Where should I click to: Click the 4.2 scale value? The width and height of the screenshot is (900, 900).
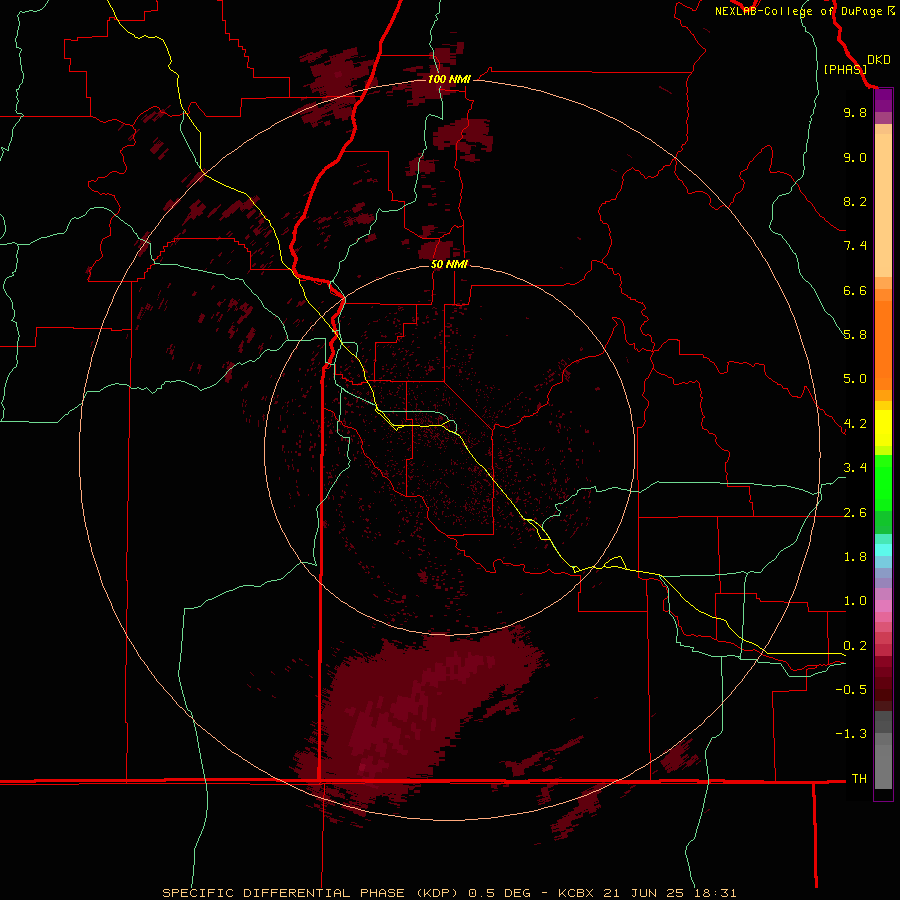[x=855, y=424]
